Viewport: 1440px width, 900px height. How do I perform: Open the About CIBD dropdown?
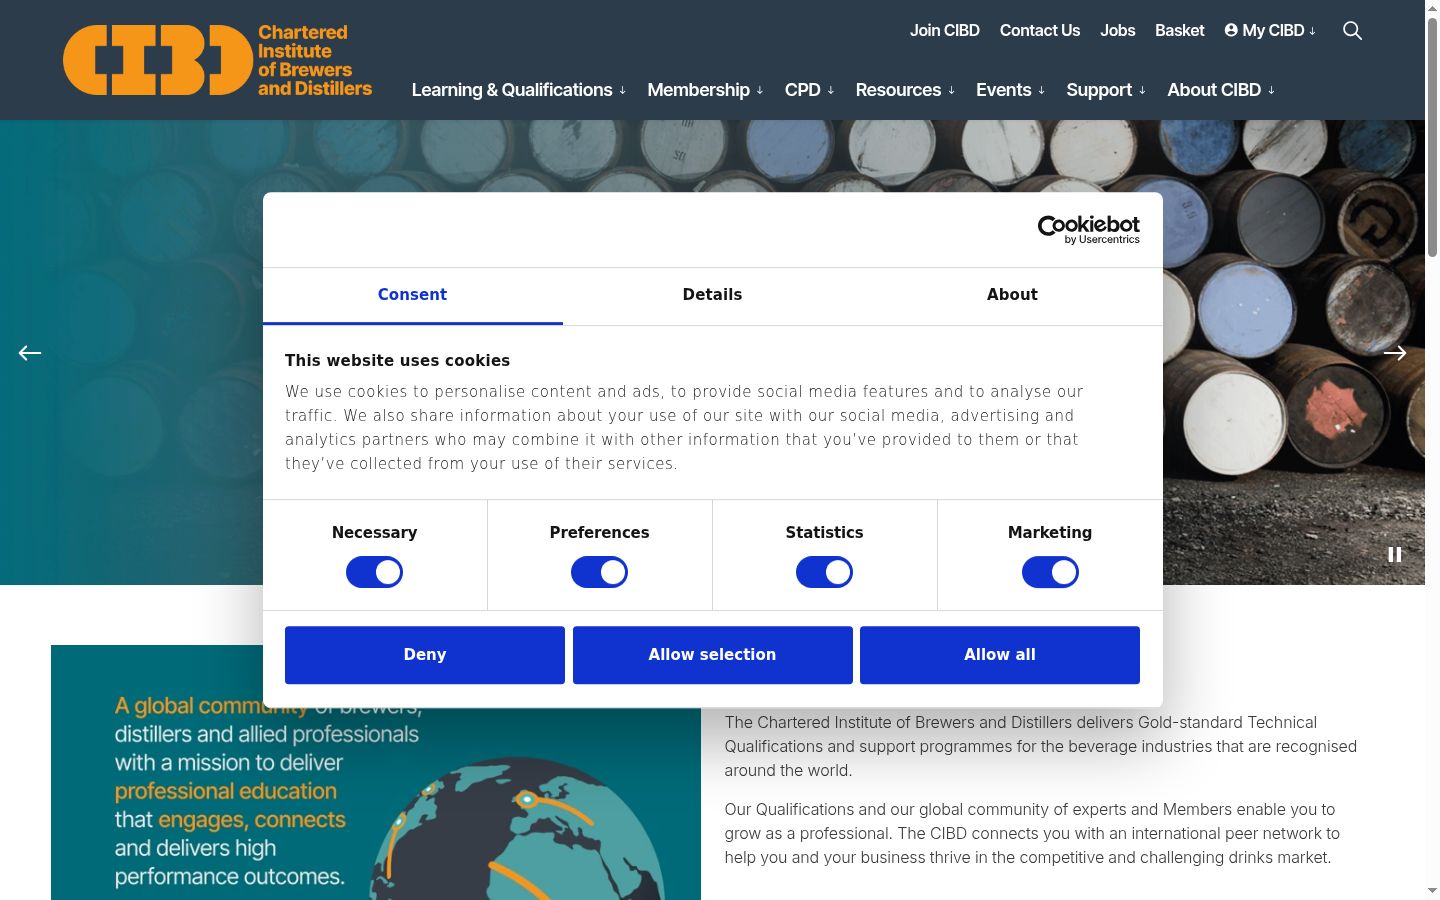pyautogui.click(x=1221, y=90)
